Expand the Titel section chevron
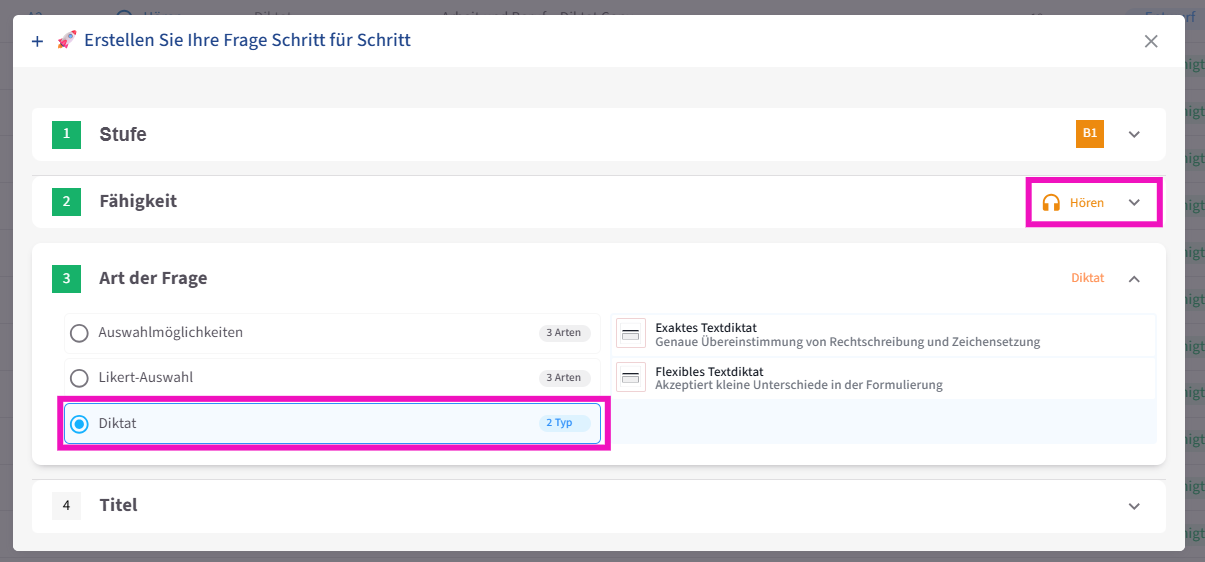The image size is (1205, 562). pos(1134,506)
